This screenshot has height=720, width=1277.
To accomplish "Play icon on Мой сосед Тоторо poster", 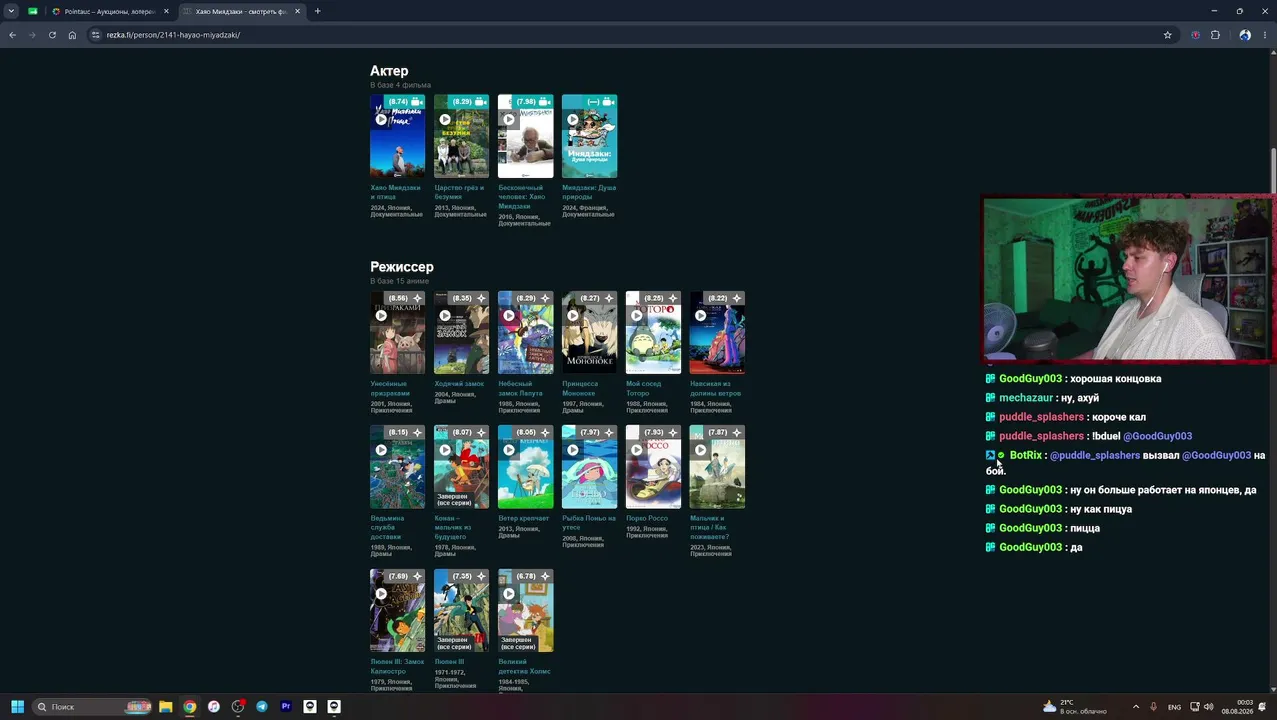I will 637,316.
